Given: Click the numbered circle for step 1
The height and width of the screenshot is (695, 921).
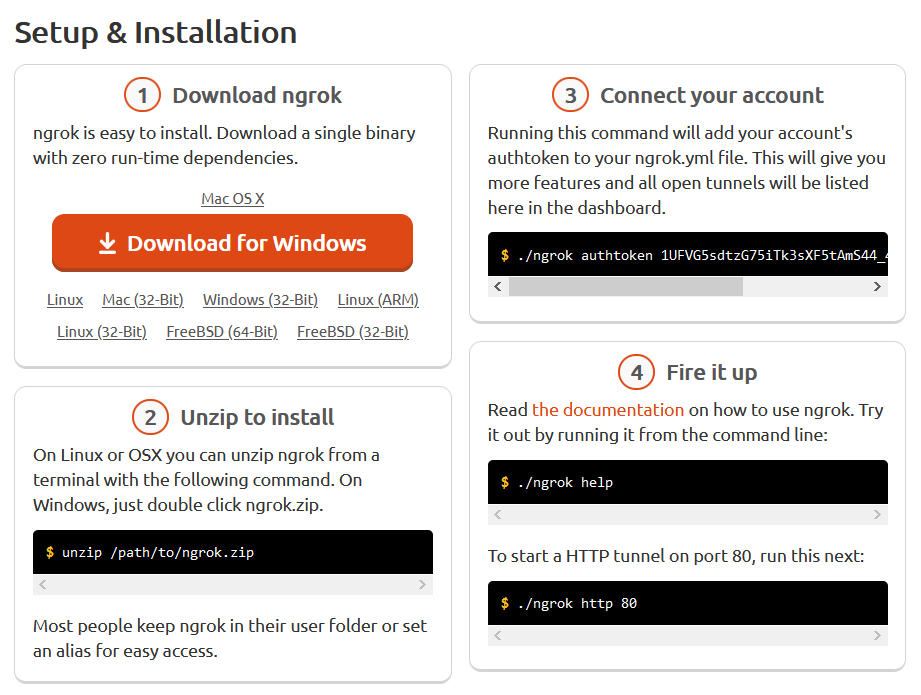Looking at the screenshot, I should [141, 95].
